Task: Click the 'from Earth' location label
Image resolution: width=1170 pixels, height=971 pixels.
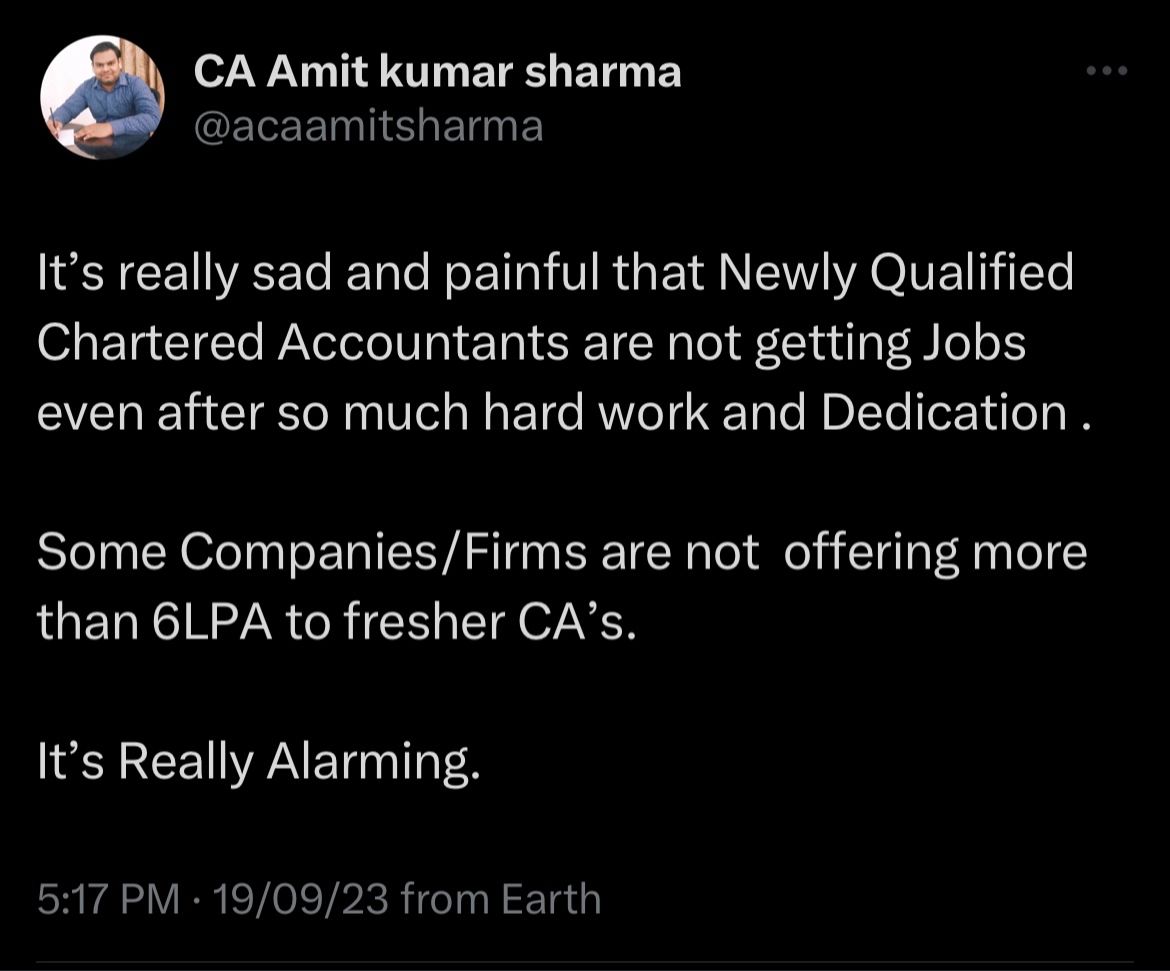Action: click(501, 899)
